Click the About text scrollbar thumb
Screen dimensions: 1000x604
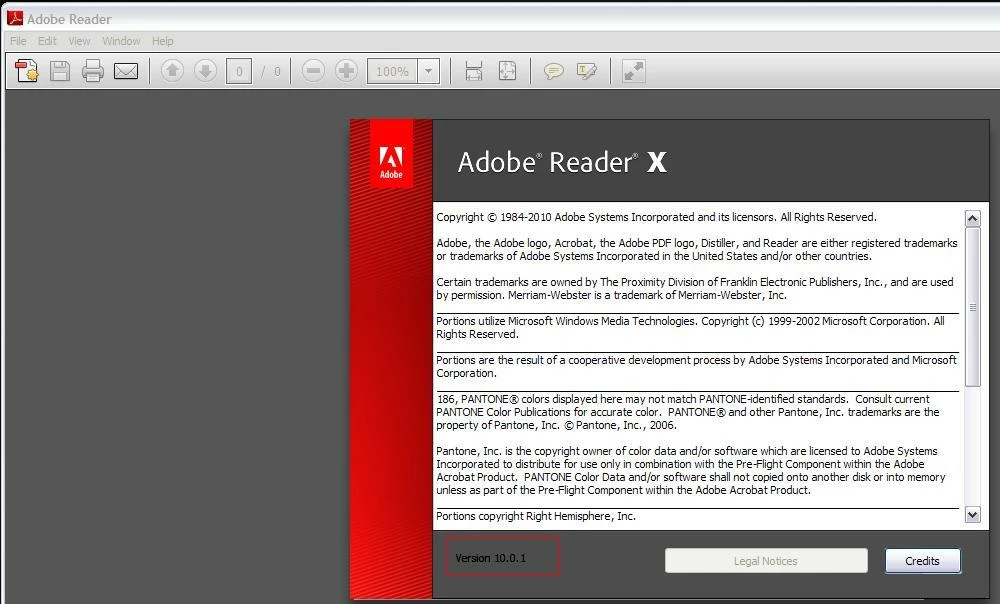[x=973, y=307]
